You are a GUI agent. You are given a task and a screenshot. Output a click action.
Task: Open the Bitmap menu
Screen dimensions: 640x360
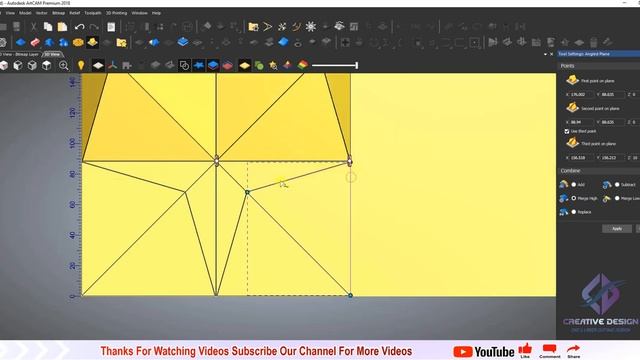58,13
